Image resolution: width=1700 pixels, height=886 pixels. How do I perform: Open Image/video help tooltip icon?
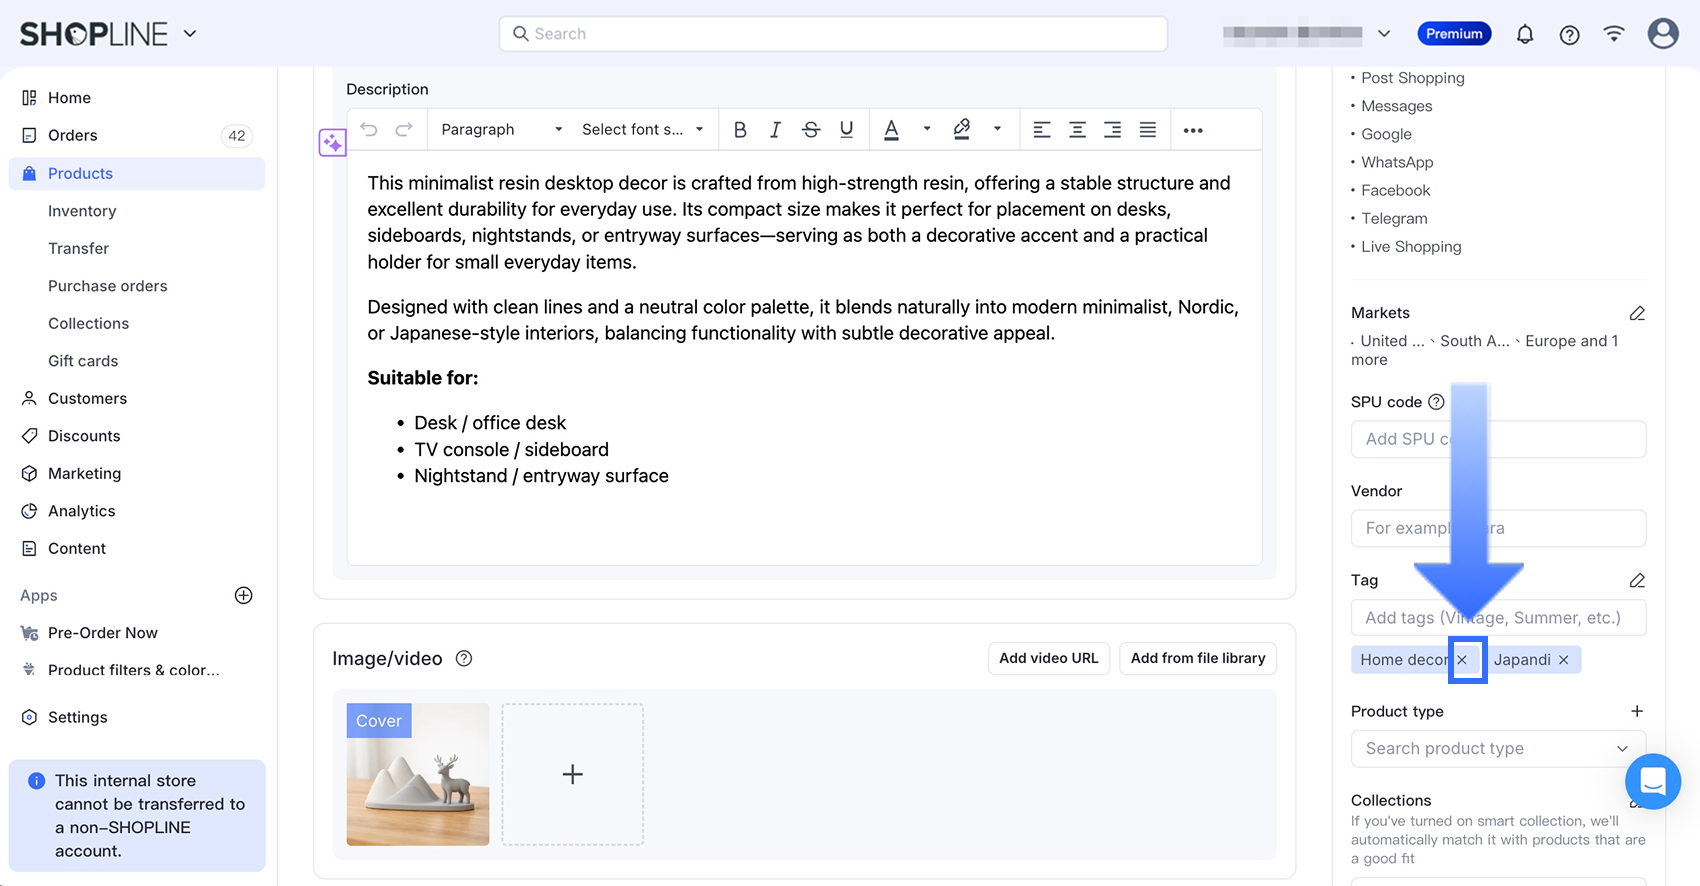pyautogui.click(x=464, y=658)
